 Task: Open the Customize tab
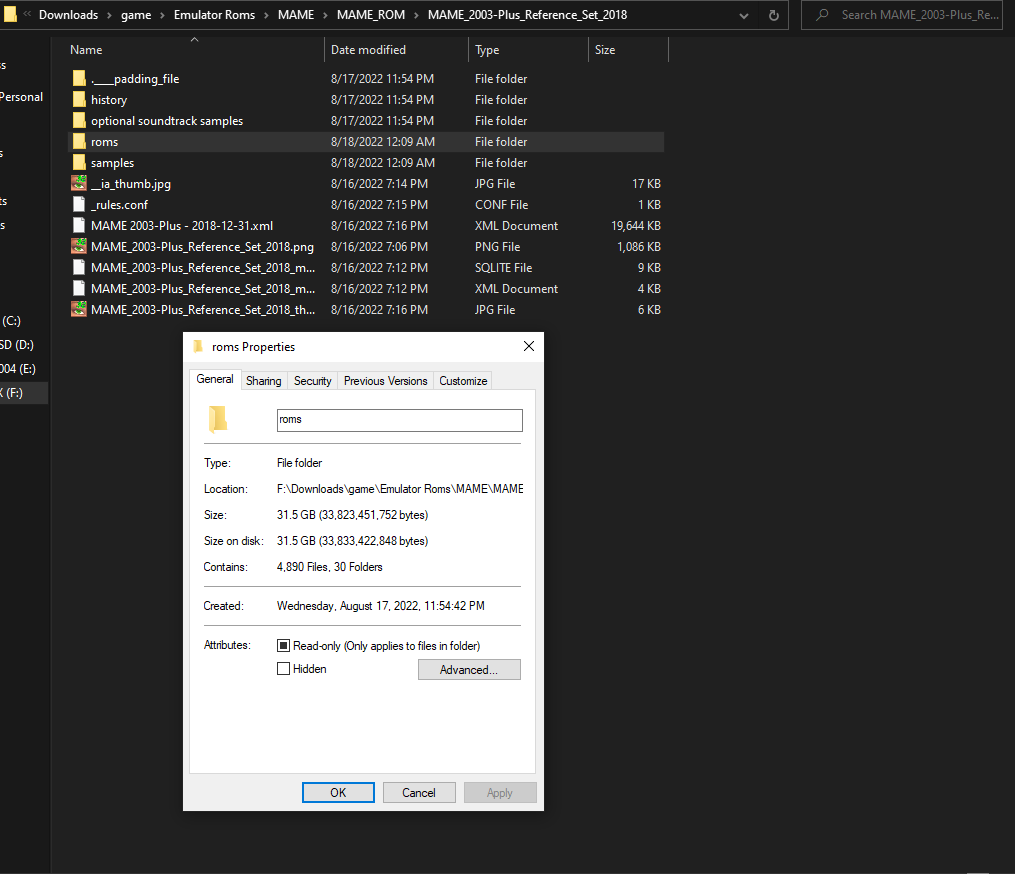coord(463,381)
